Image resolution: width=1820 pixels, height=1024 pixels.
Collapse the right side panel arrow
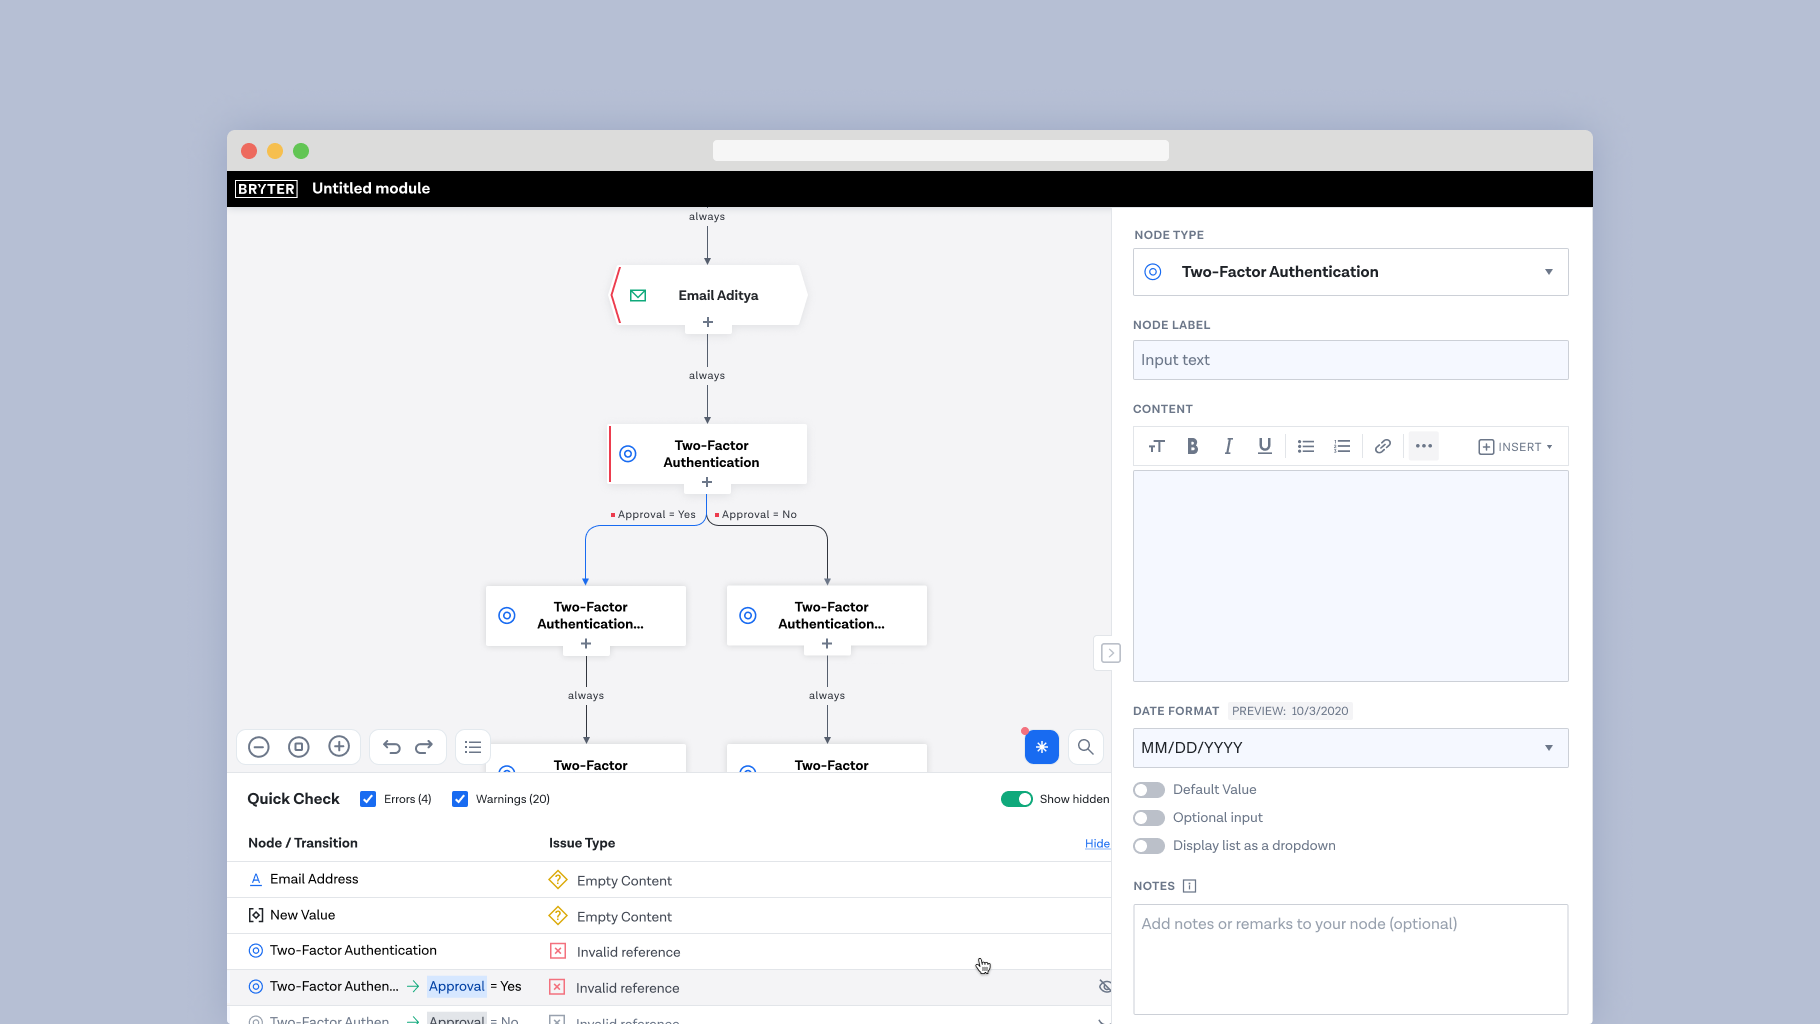[x=1110, y=653]
